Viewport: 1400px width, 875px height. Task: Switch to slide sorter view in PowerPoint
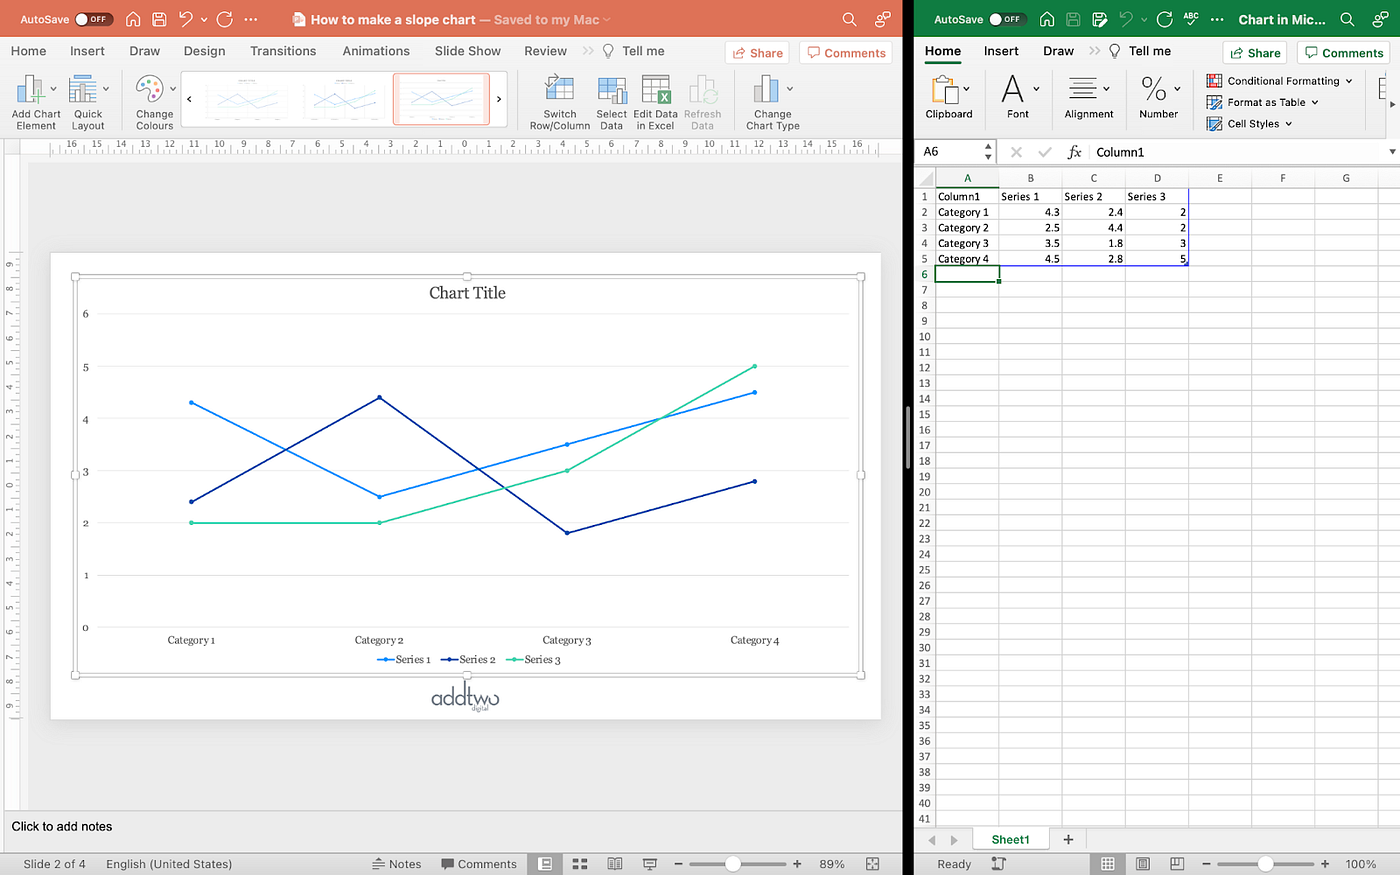tap(580, 864)
